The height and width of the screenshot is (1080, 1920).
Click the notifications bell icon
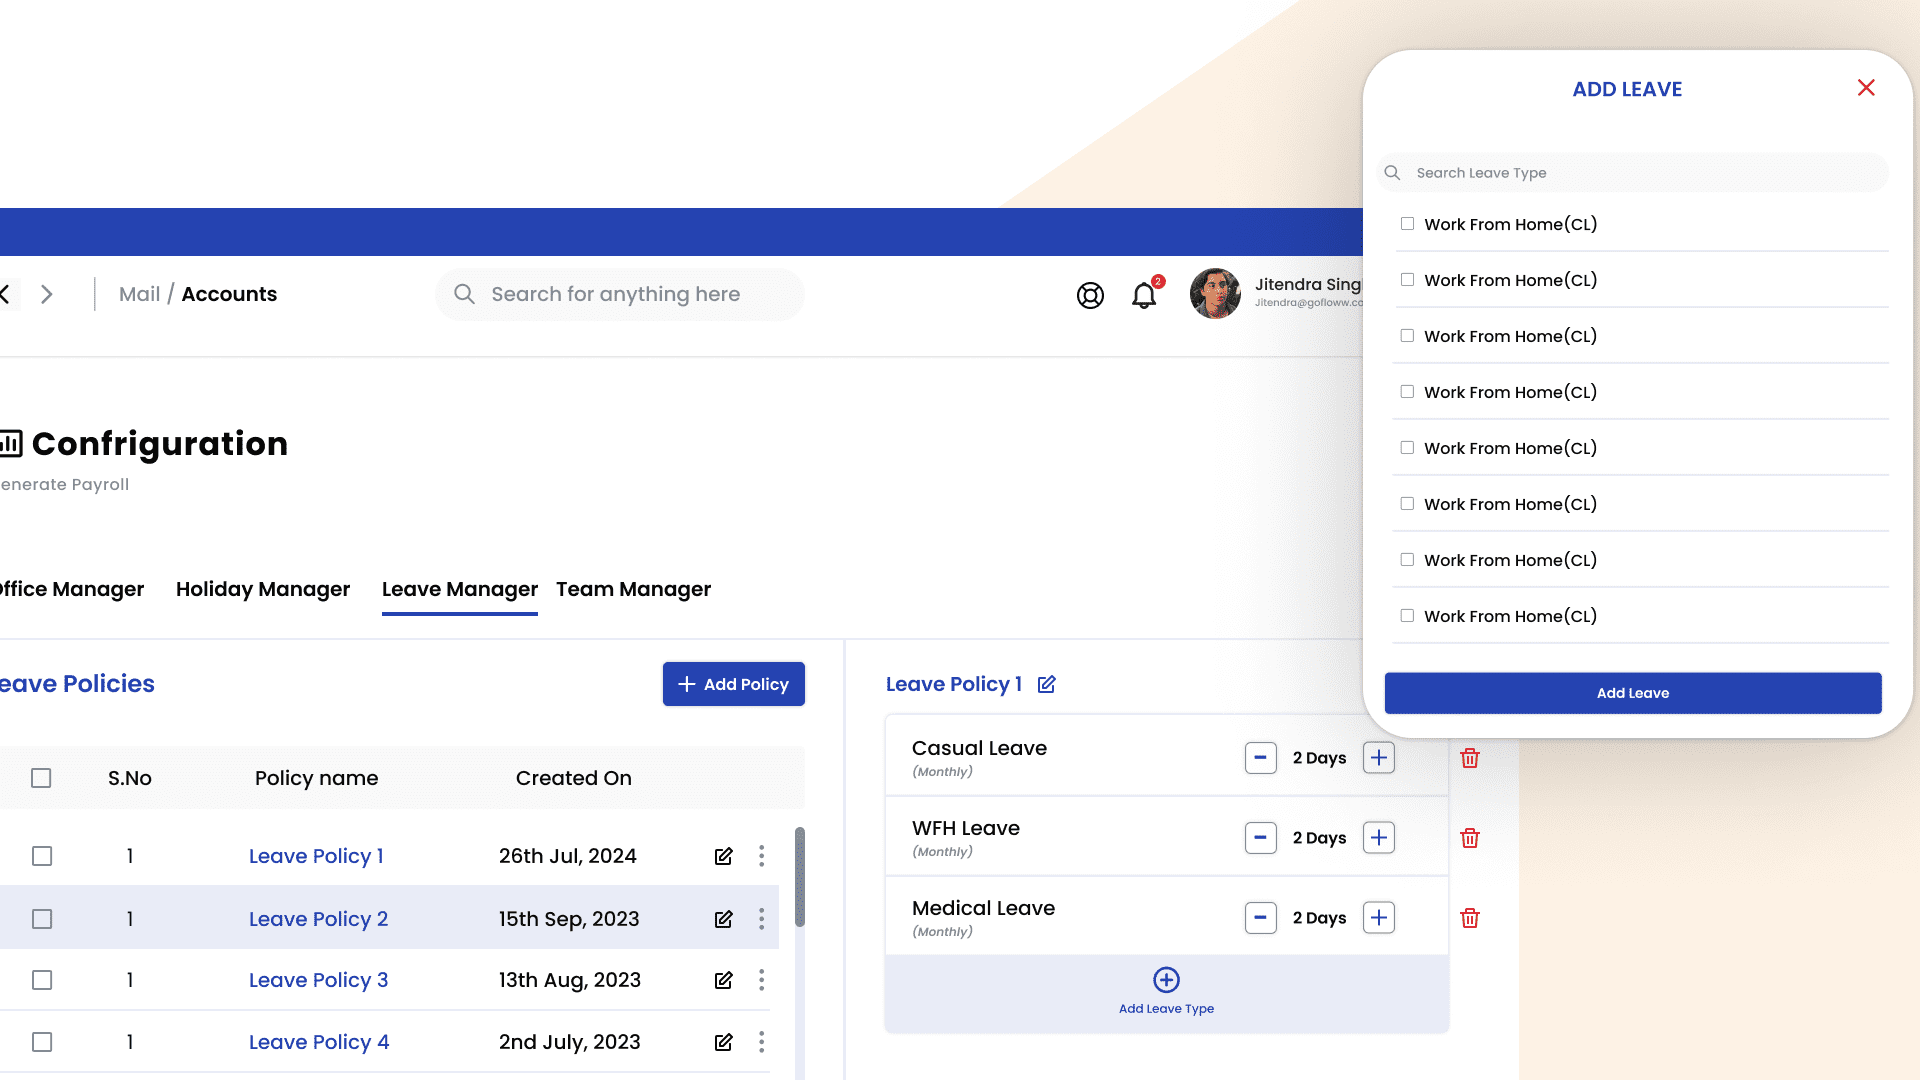tap(1143, 293)
